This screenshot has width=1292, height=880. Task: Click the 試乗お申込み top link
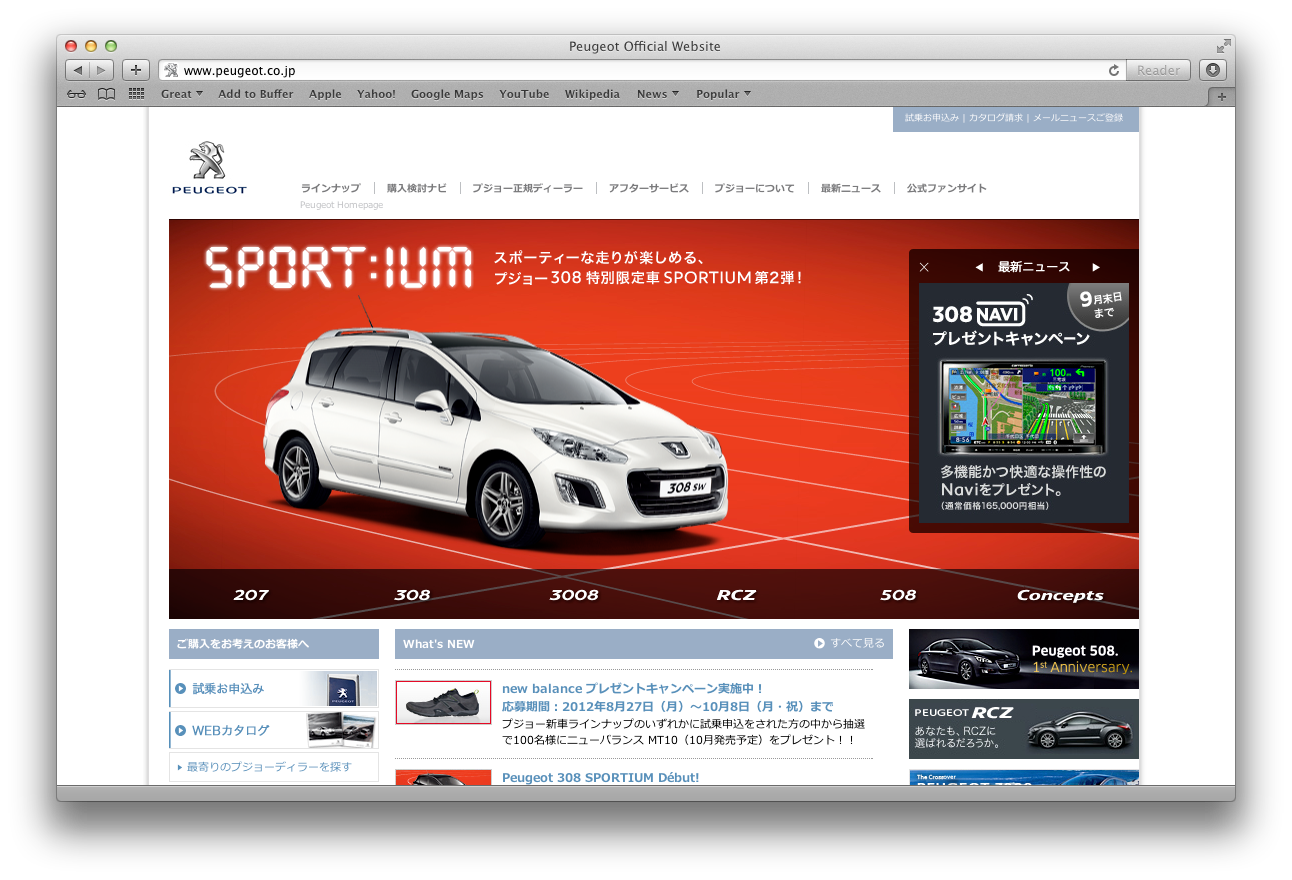(932, 118)
